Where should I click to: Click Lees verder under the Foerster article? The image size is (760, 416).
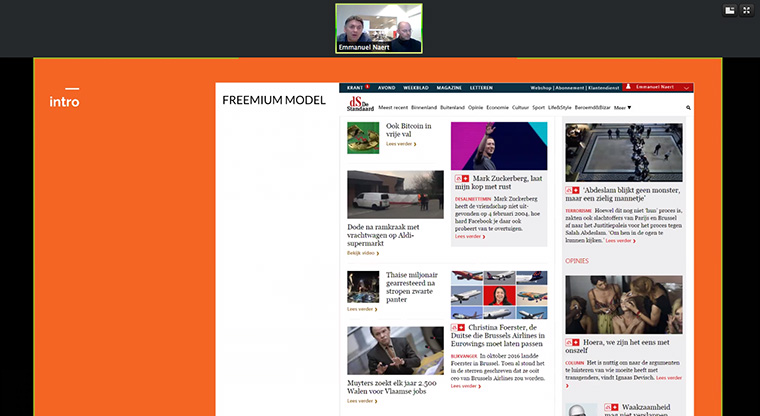[x=466, y=386]
